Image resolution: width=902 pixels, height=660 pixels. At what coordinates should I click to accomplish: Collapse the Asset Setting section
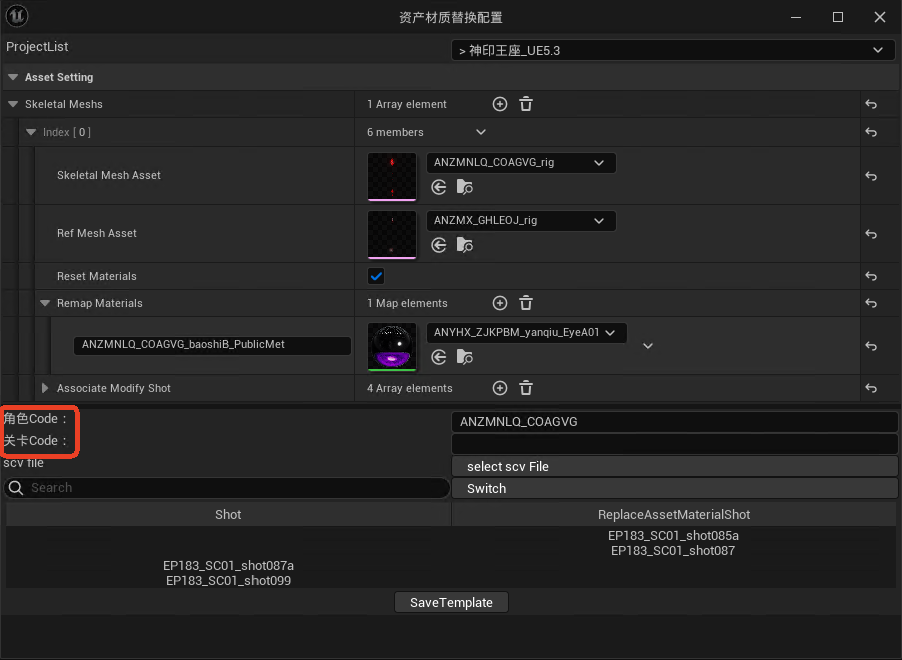click(x=13, y=77)
